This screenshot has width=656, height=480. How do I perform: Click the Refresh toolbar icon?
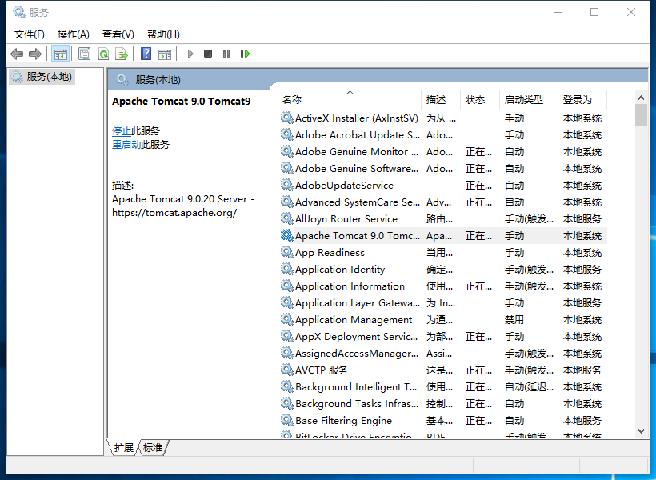pyautogui.click(x=103, y=54)
